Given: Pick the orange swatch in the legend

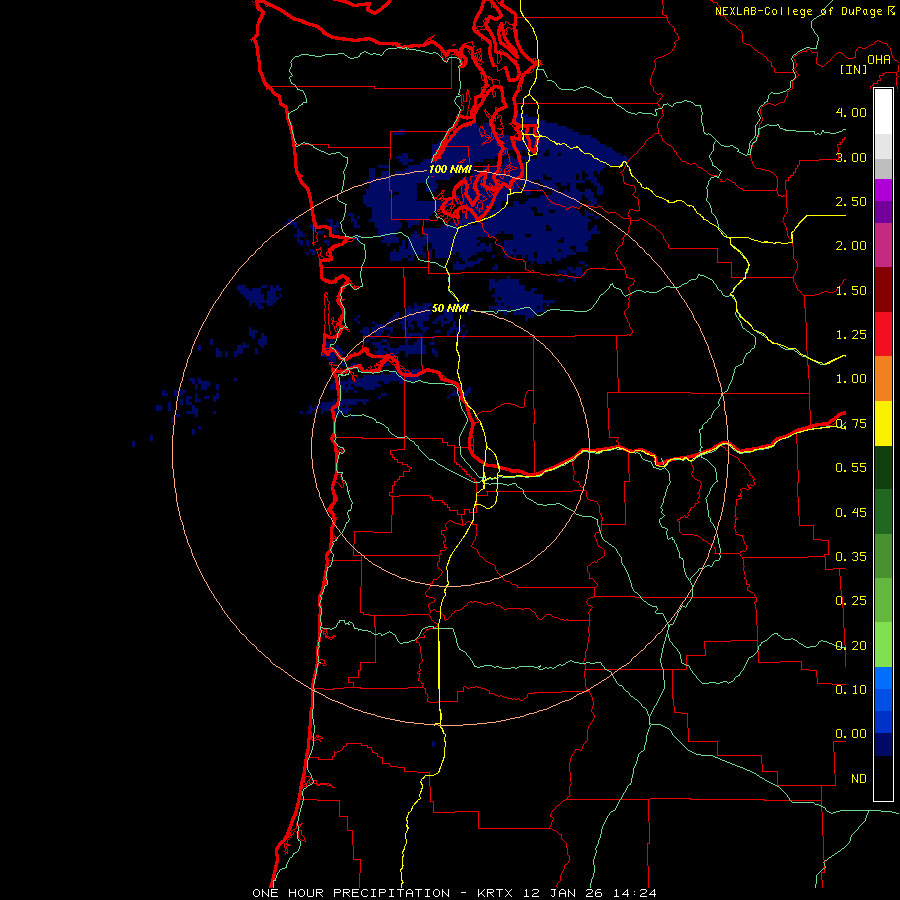Looking at the screenshot, I should (x=883, y=379).
